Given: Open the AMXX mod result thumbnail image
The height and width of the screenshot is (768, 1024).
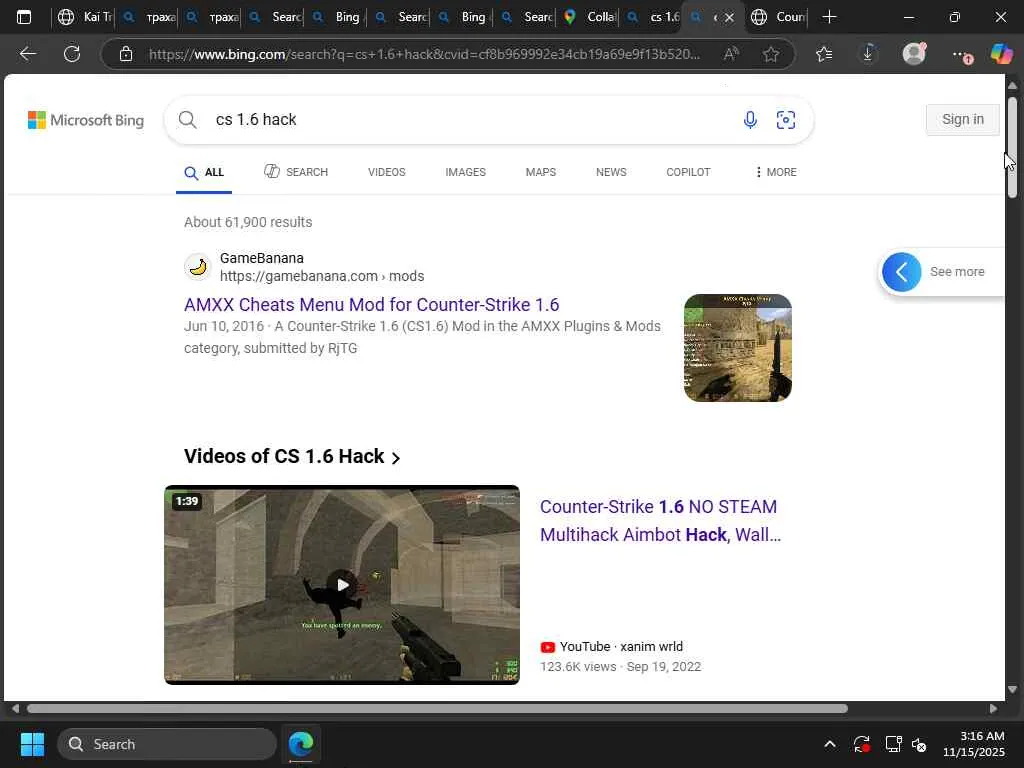Looking at the screenshot, I should (737, 347).
